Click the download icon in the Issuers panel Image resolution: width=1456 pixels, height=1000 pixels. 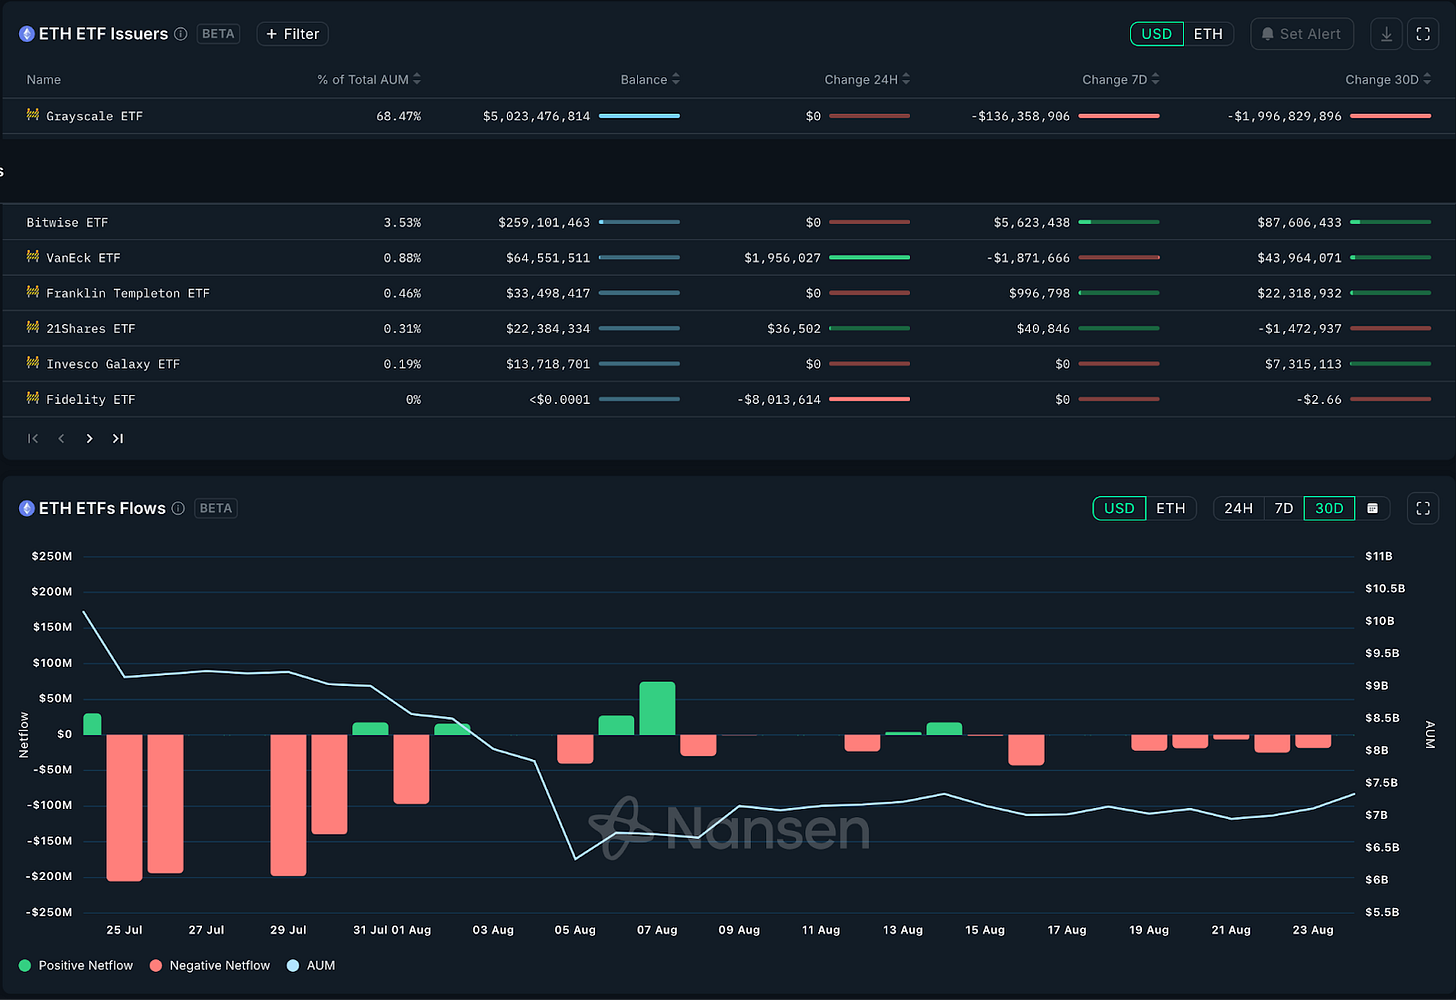tap(1386, 34)
